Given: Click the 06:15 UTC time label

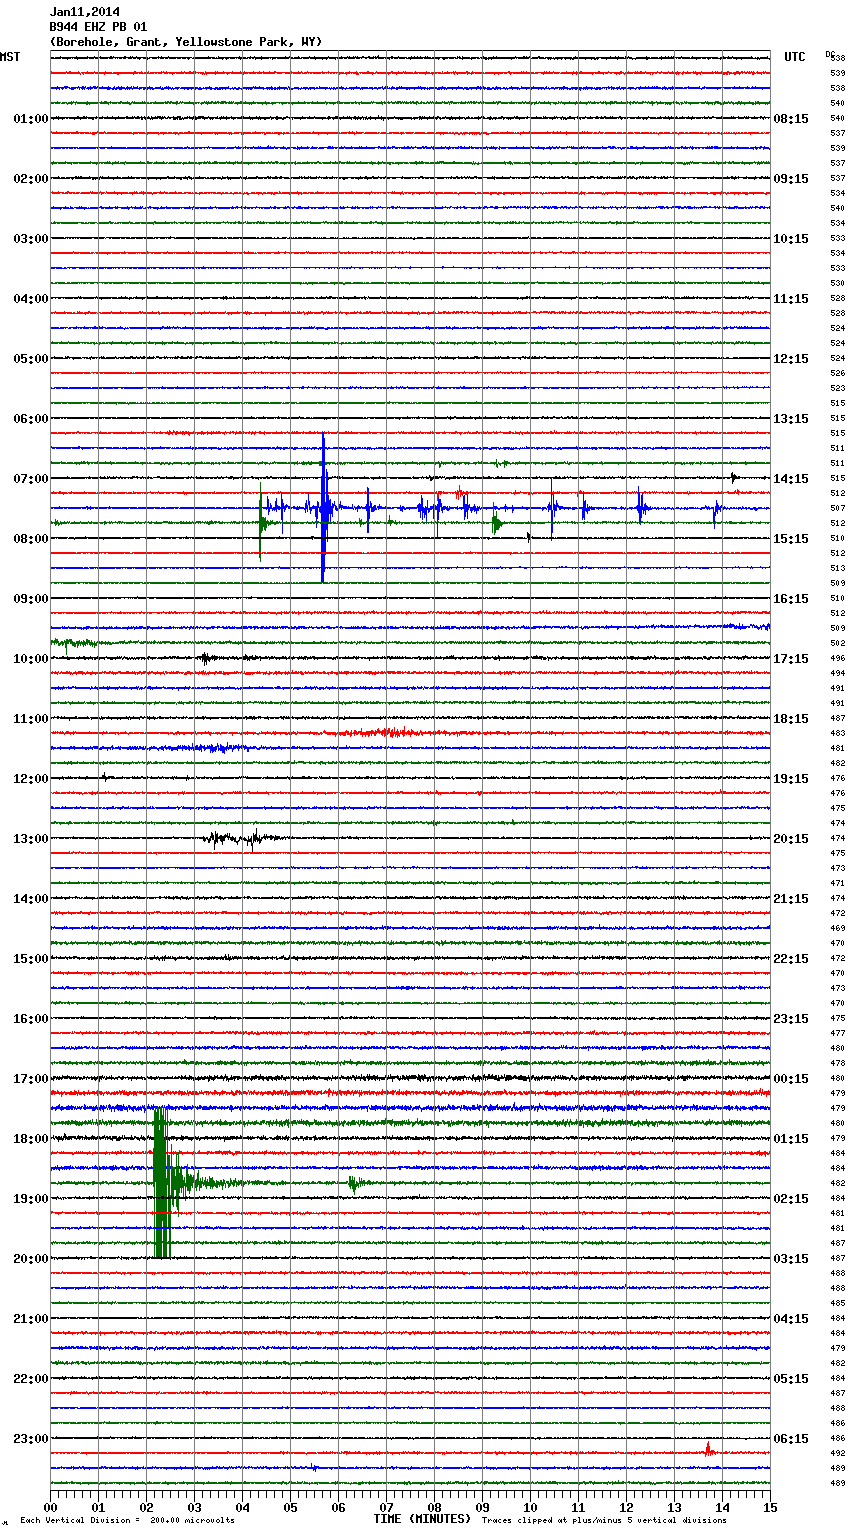Looking at the screenshot, I should pyautogui.click(x=791, y=1439).
